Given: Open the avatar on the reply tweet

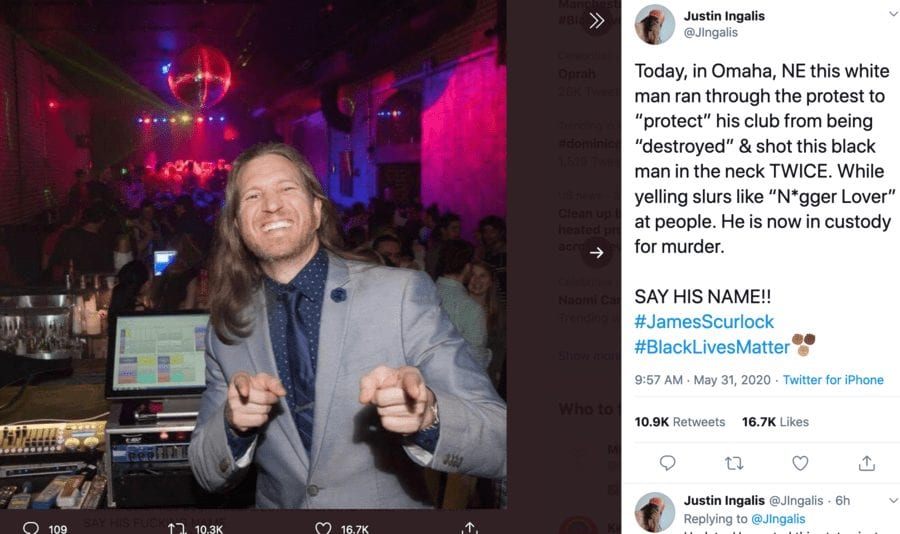Looking at the screenshot, I should click(655, 511).
